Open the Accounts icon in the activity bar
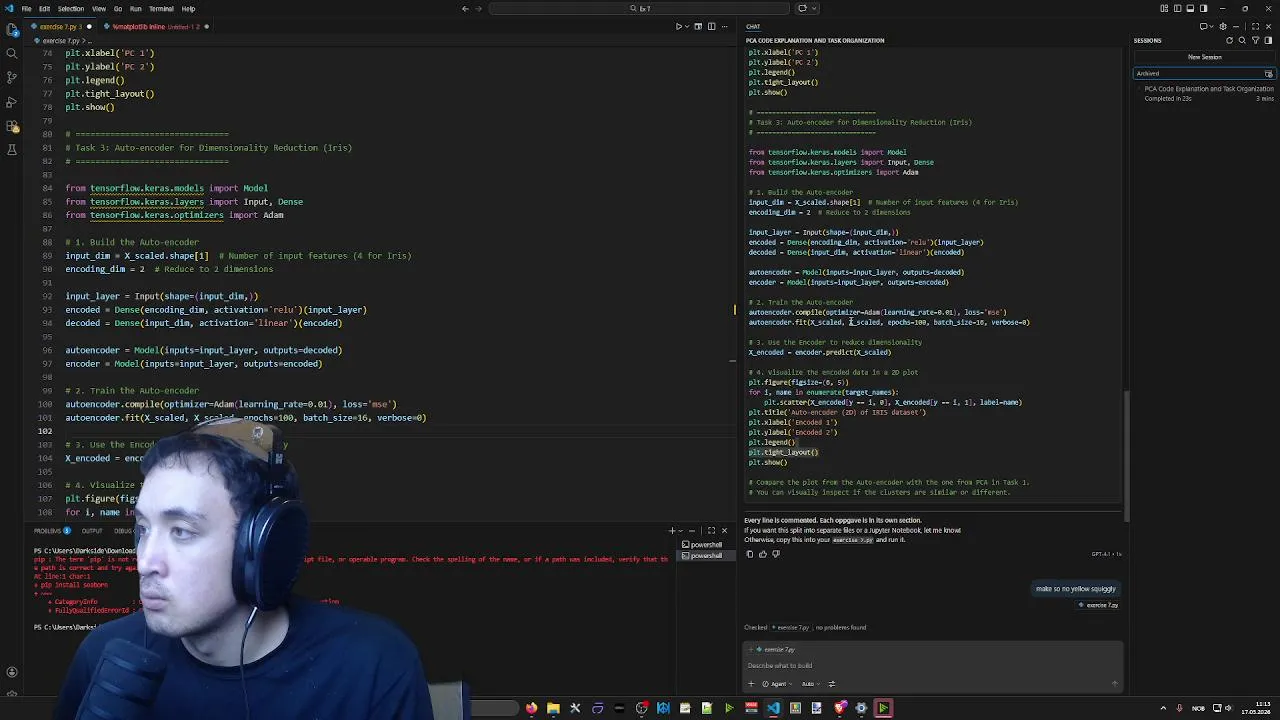 [x=11, y=672]
